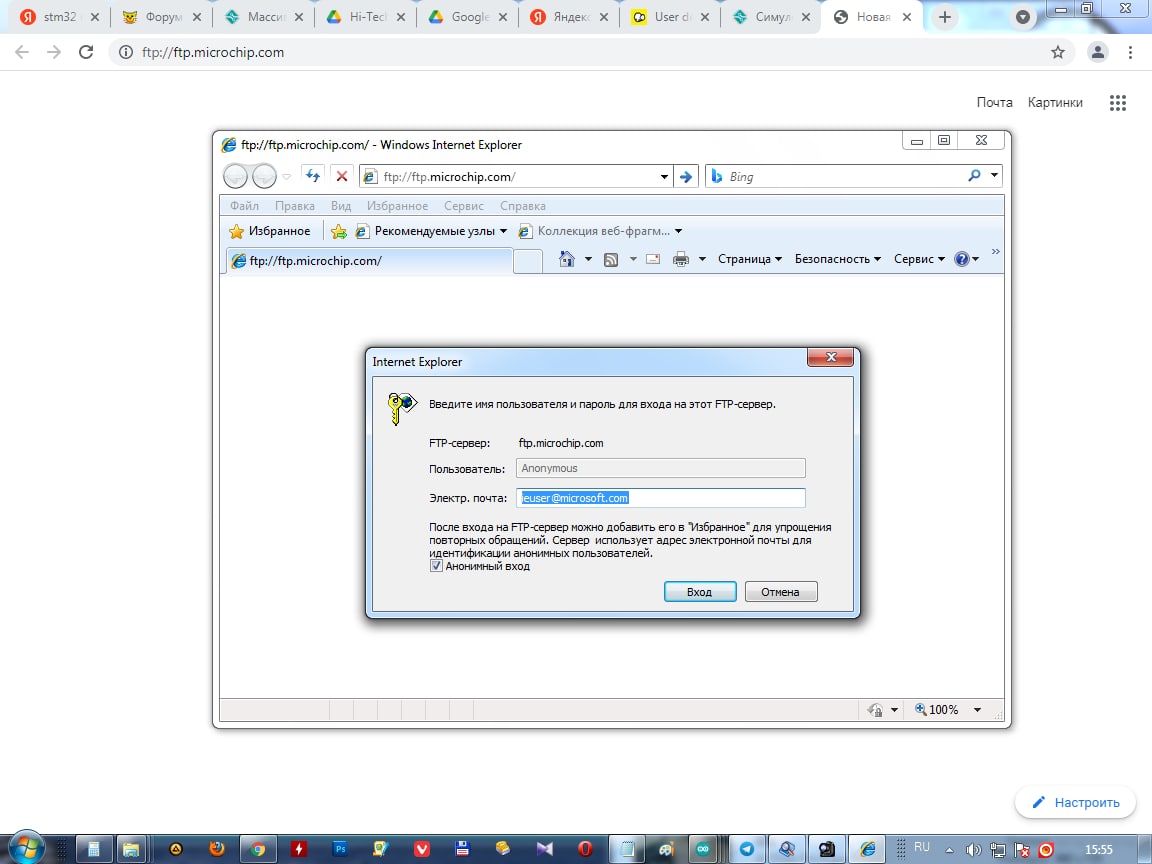1152x864 pixels.
Task: Click the Отмена cancel button
Action: pos(780,591)
